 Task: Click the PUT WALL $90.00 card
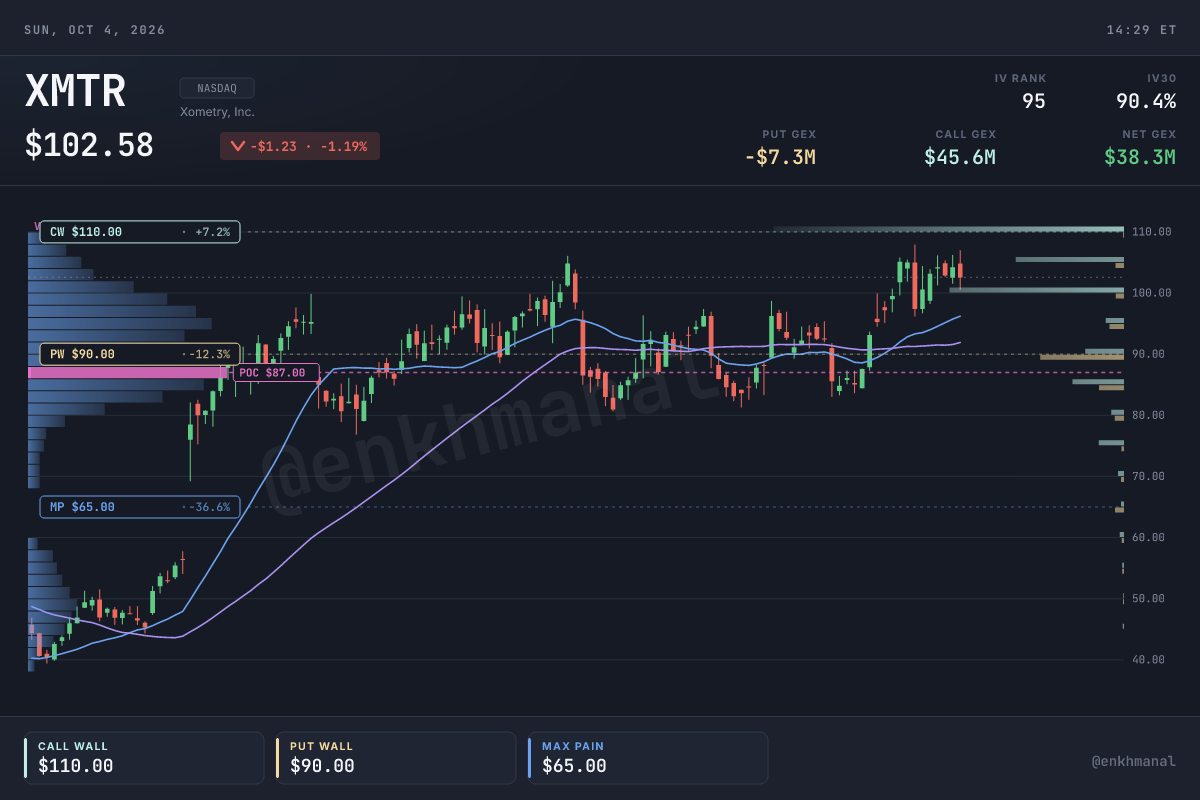(x=396, y=758)
